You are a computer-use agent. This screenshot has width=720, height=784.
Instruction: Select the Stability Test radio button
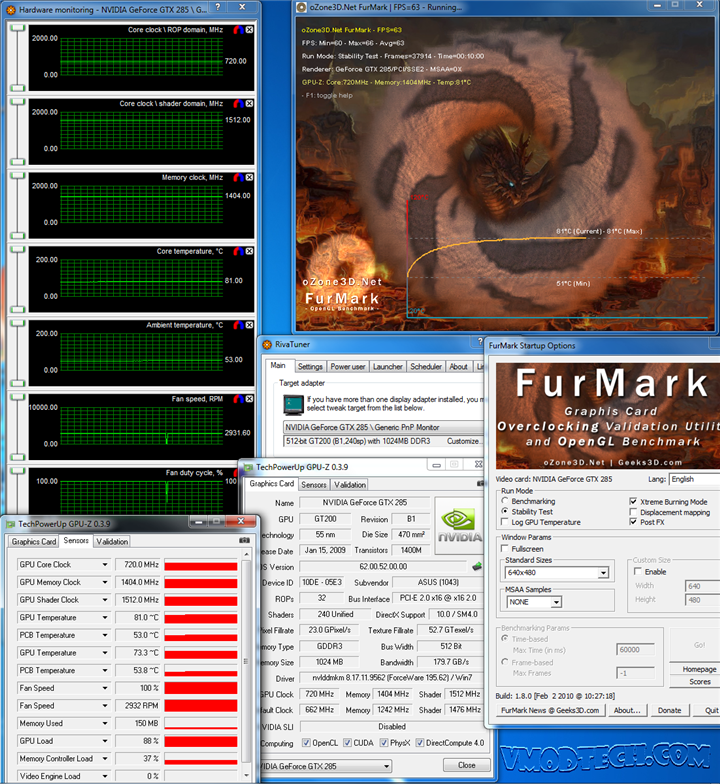tap(504, 512)
